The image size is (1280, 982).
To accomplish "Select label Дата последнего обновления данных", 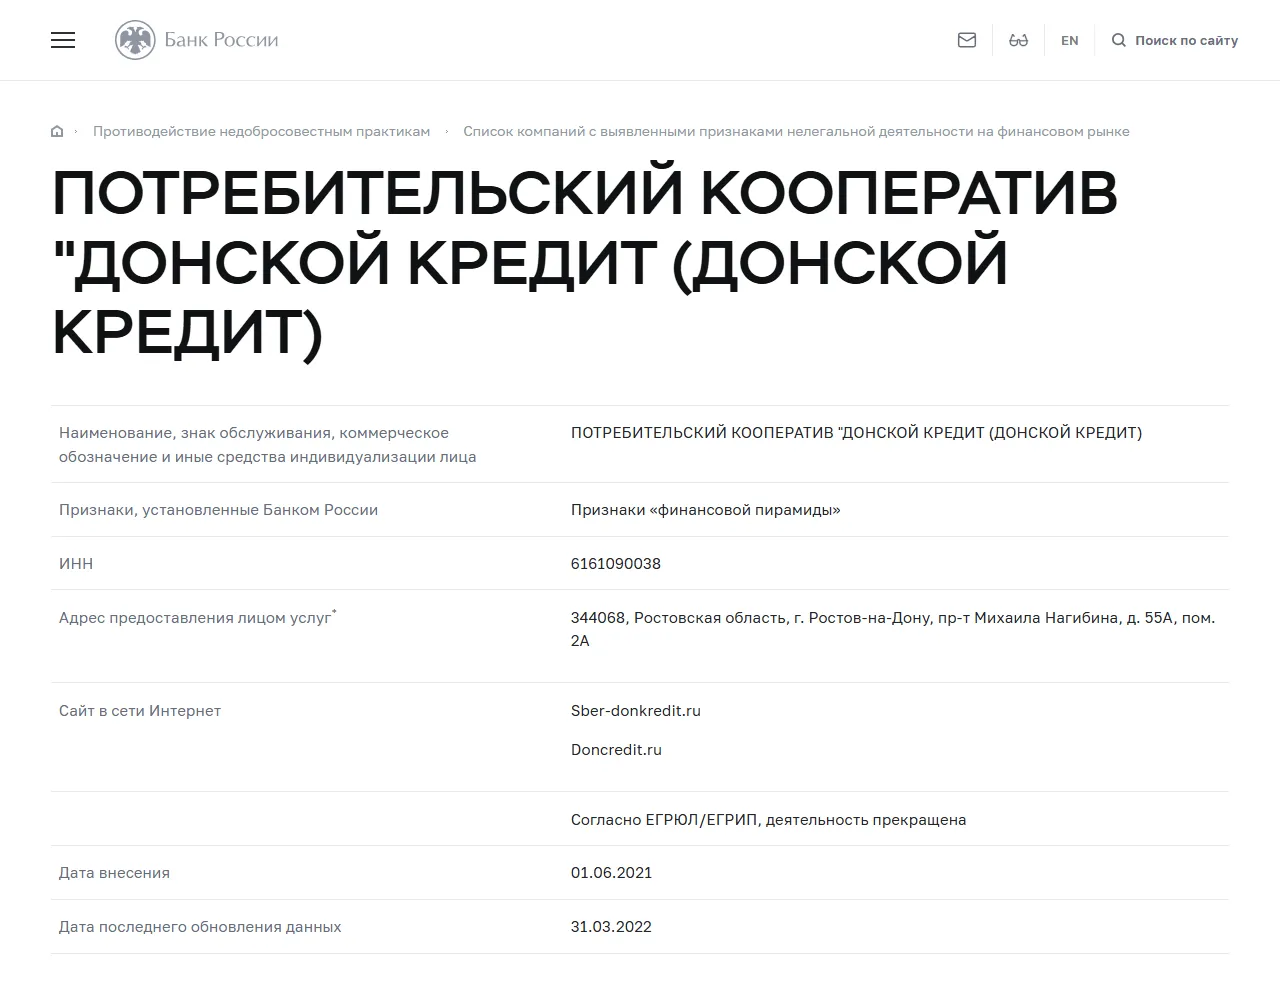I will coord(200,927).
